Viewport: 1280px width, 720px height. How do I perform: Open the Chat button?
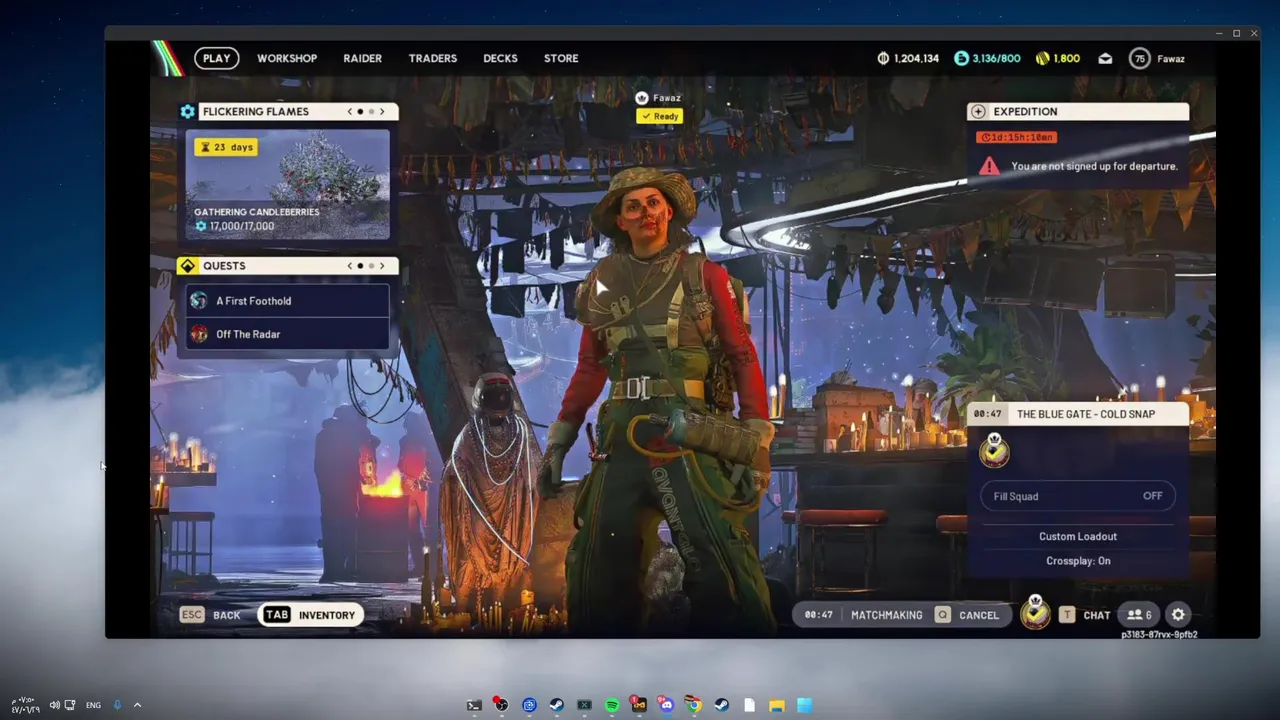pyautogui.click(x=1085, y=615)
